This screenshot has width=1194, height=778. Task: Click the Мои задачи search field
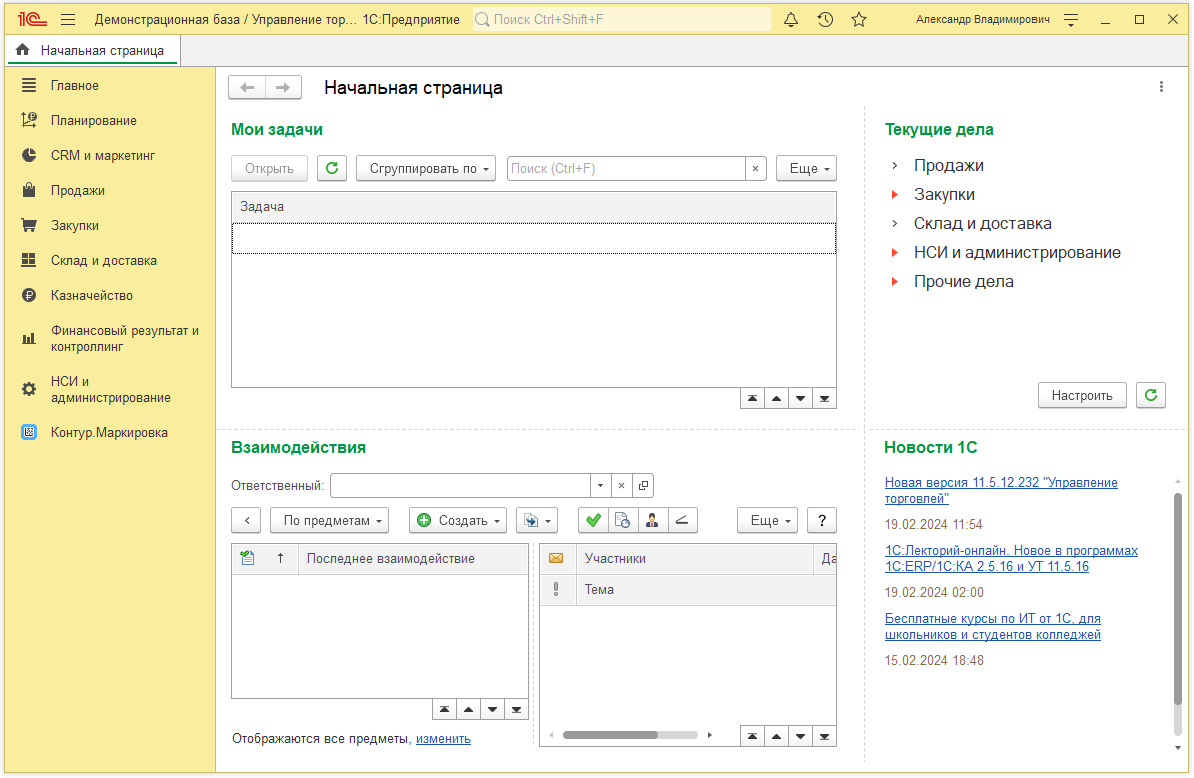tap(626, 169)
